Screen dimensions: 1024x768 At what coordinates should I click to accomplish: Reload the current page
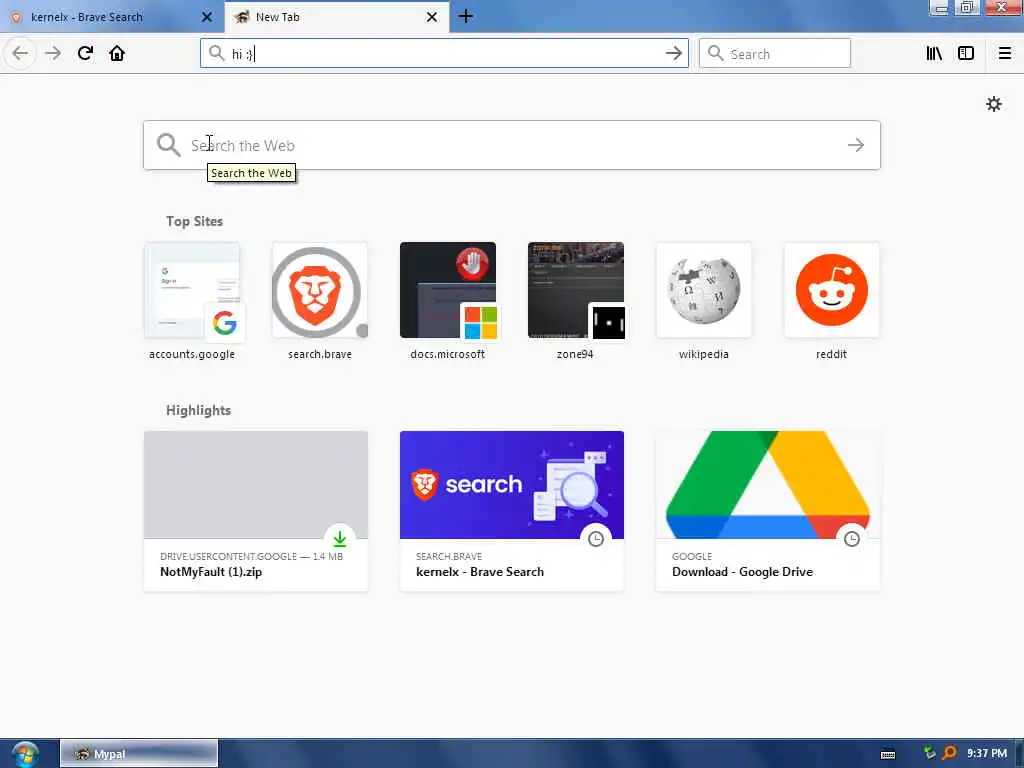(x=85, y=53)
